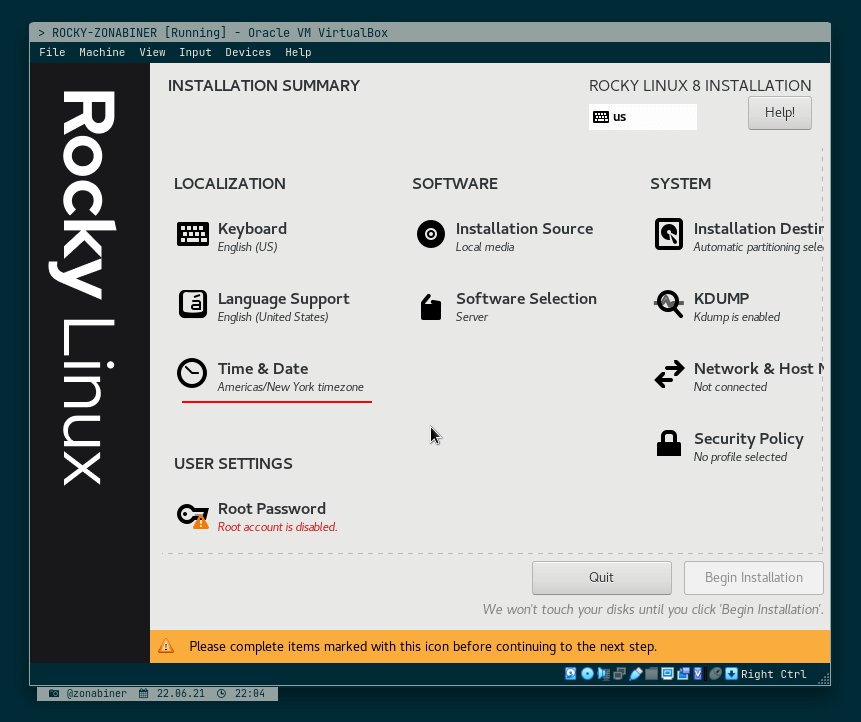The height and width of the screenshot is (722, 861).
Task: Click the calendar icon beside 22.06.21
Action: [x=143, y=693]
